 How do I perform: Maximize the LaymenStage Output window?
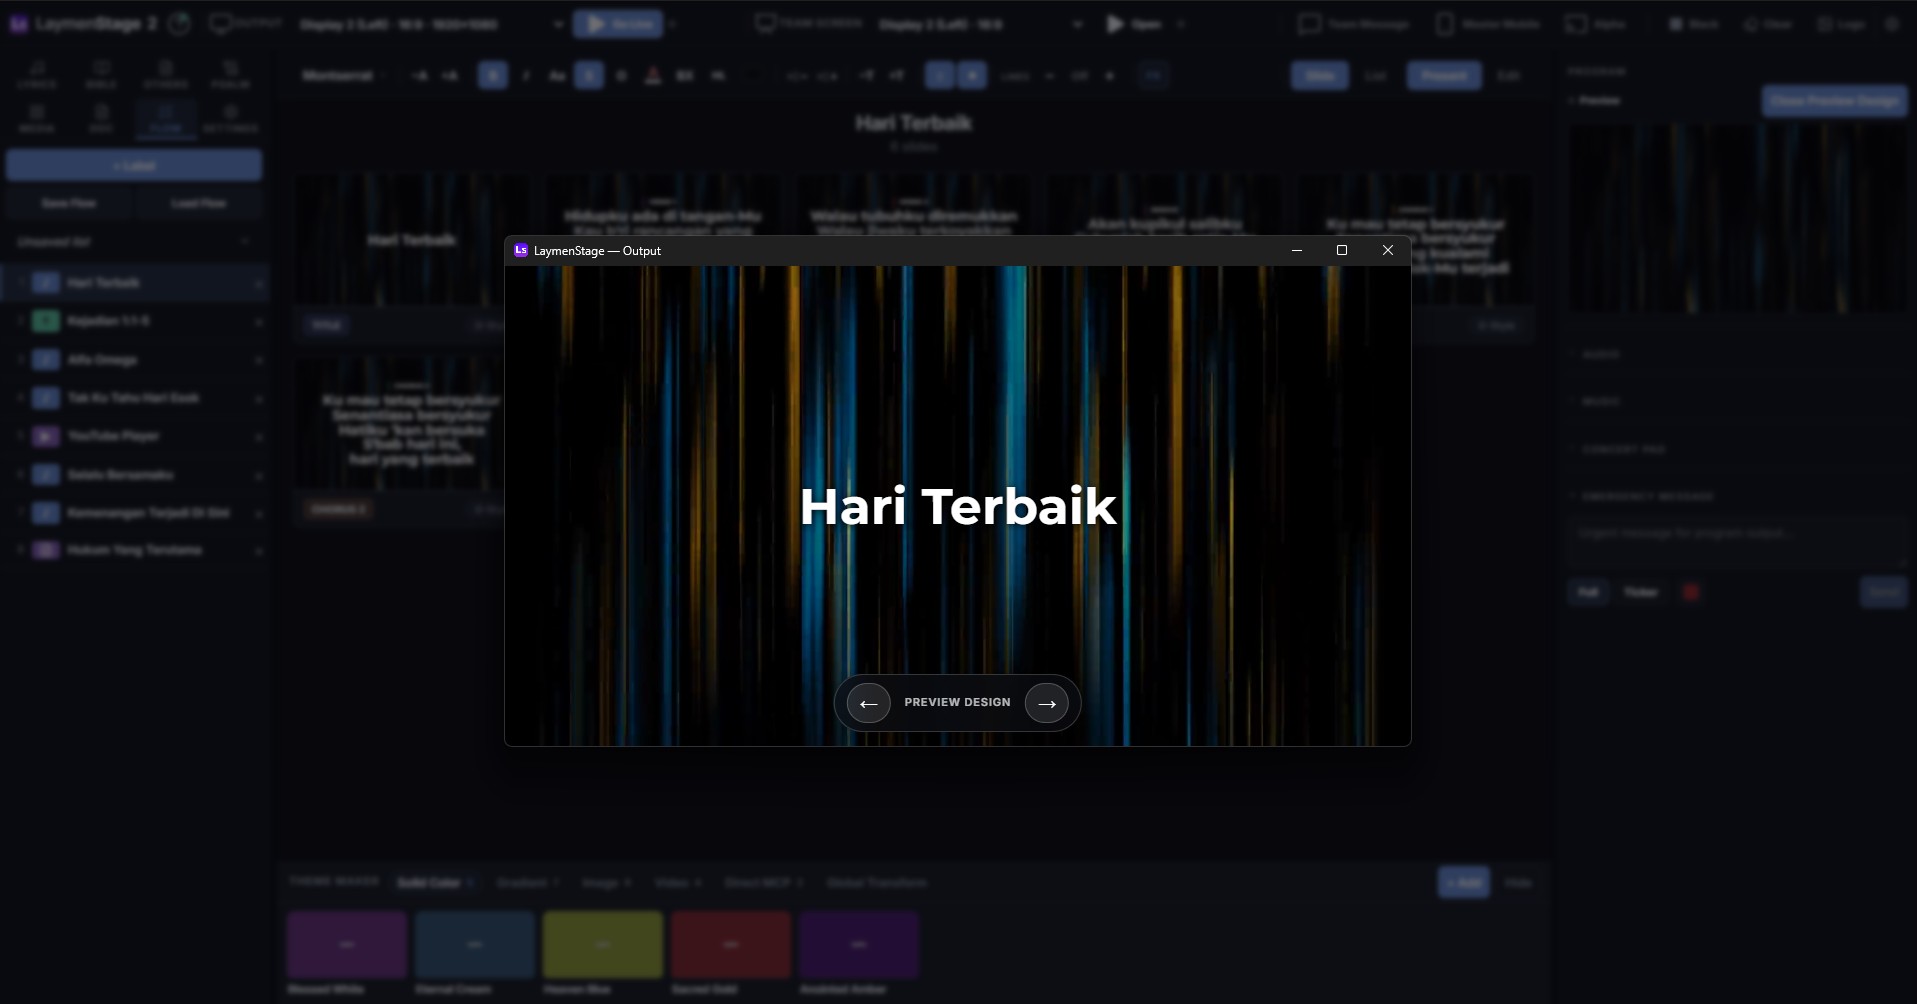click(x=1342, y=250)
